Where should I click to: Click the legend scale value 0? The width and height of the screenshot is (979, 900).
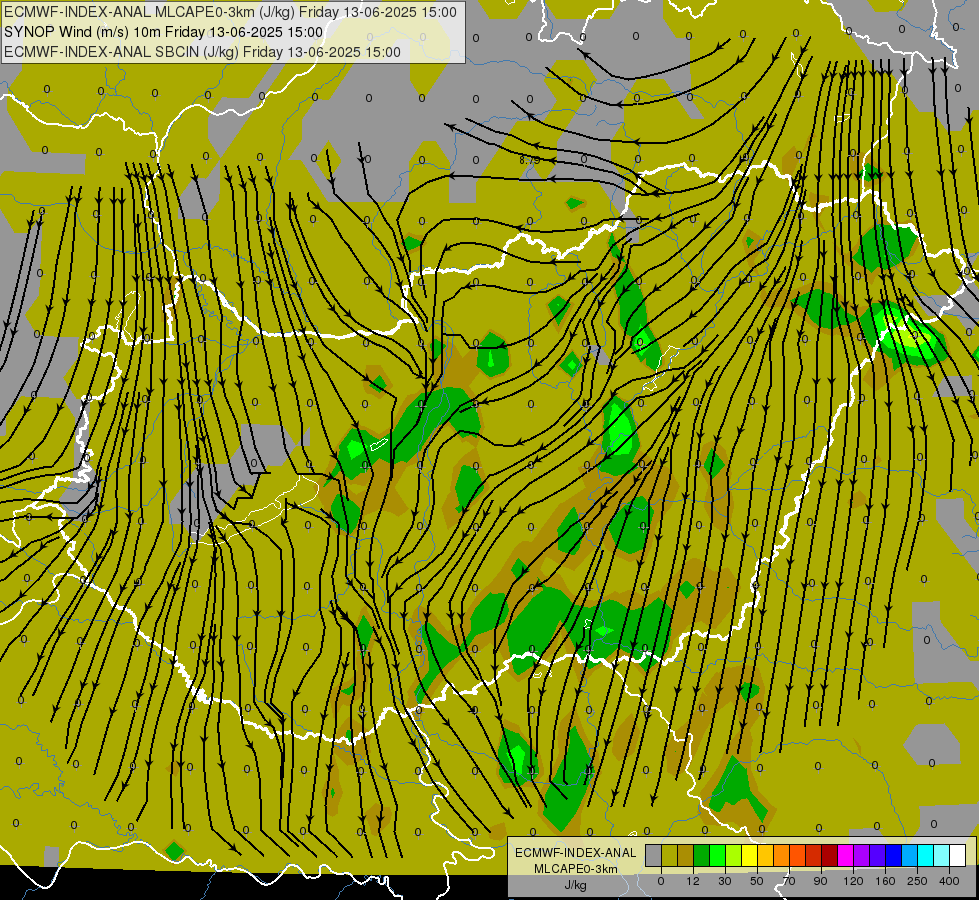click(x=661, y=881)
